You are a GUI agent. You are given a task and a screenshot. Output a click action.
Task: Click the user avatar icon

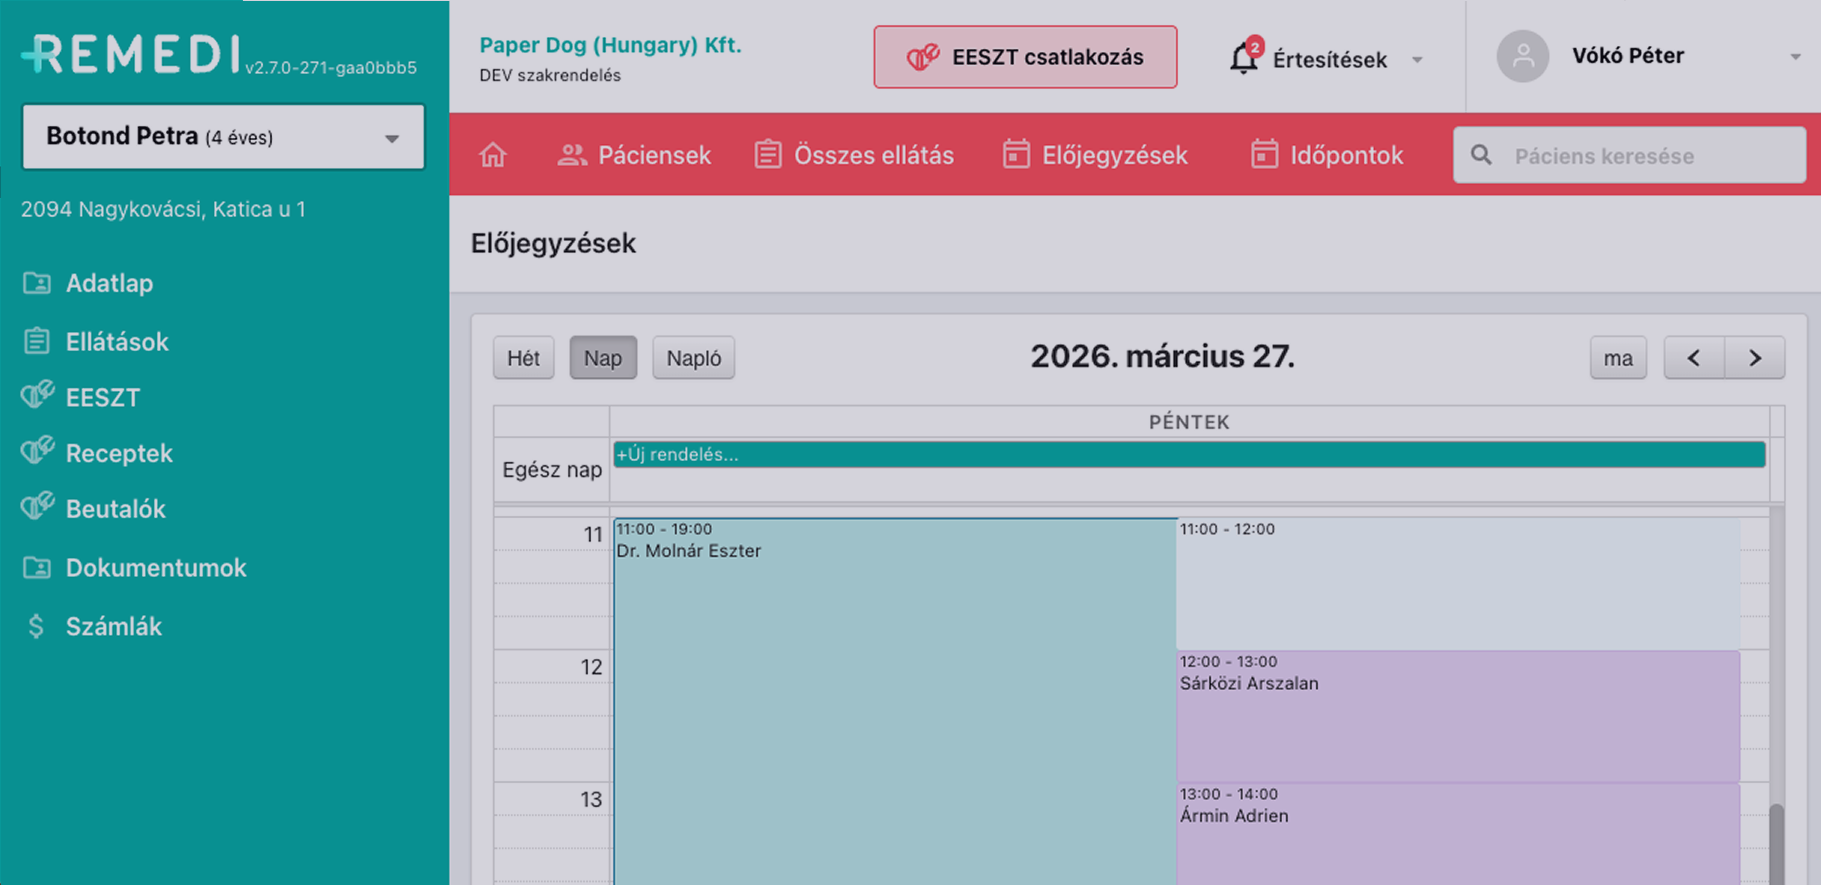1522,56
